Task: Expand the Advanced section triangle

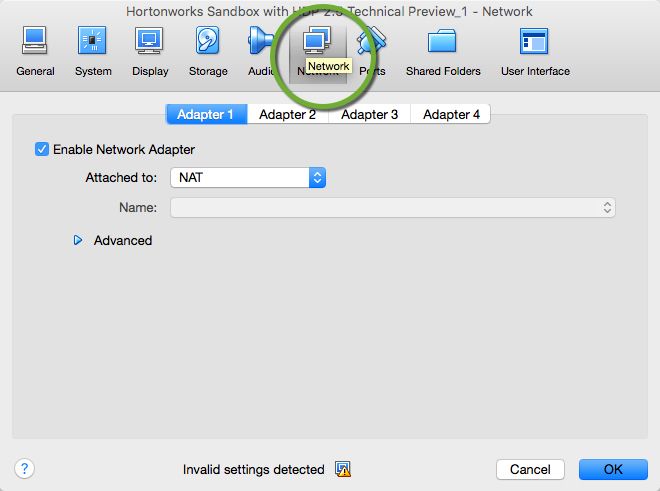Action: pyautogui.click(x=78, y=240)
